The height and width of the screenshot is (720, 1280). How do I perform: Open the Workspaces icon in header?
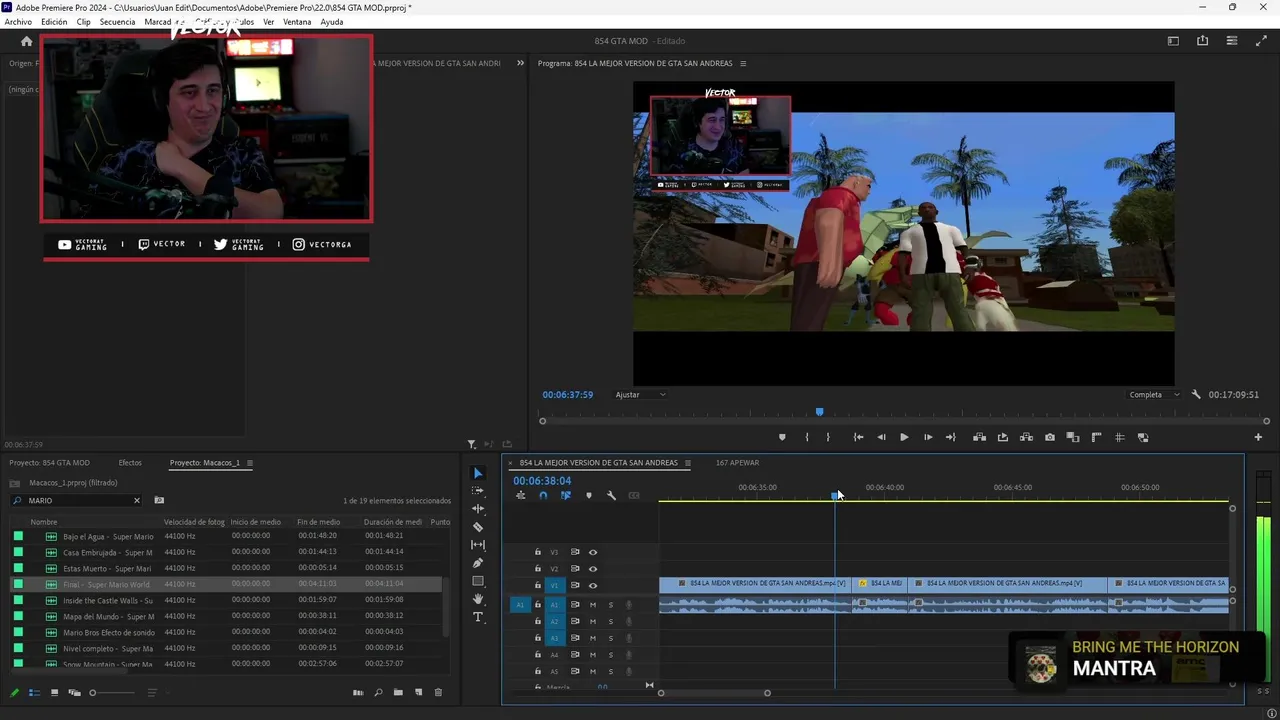click(1173, 41)
